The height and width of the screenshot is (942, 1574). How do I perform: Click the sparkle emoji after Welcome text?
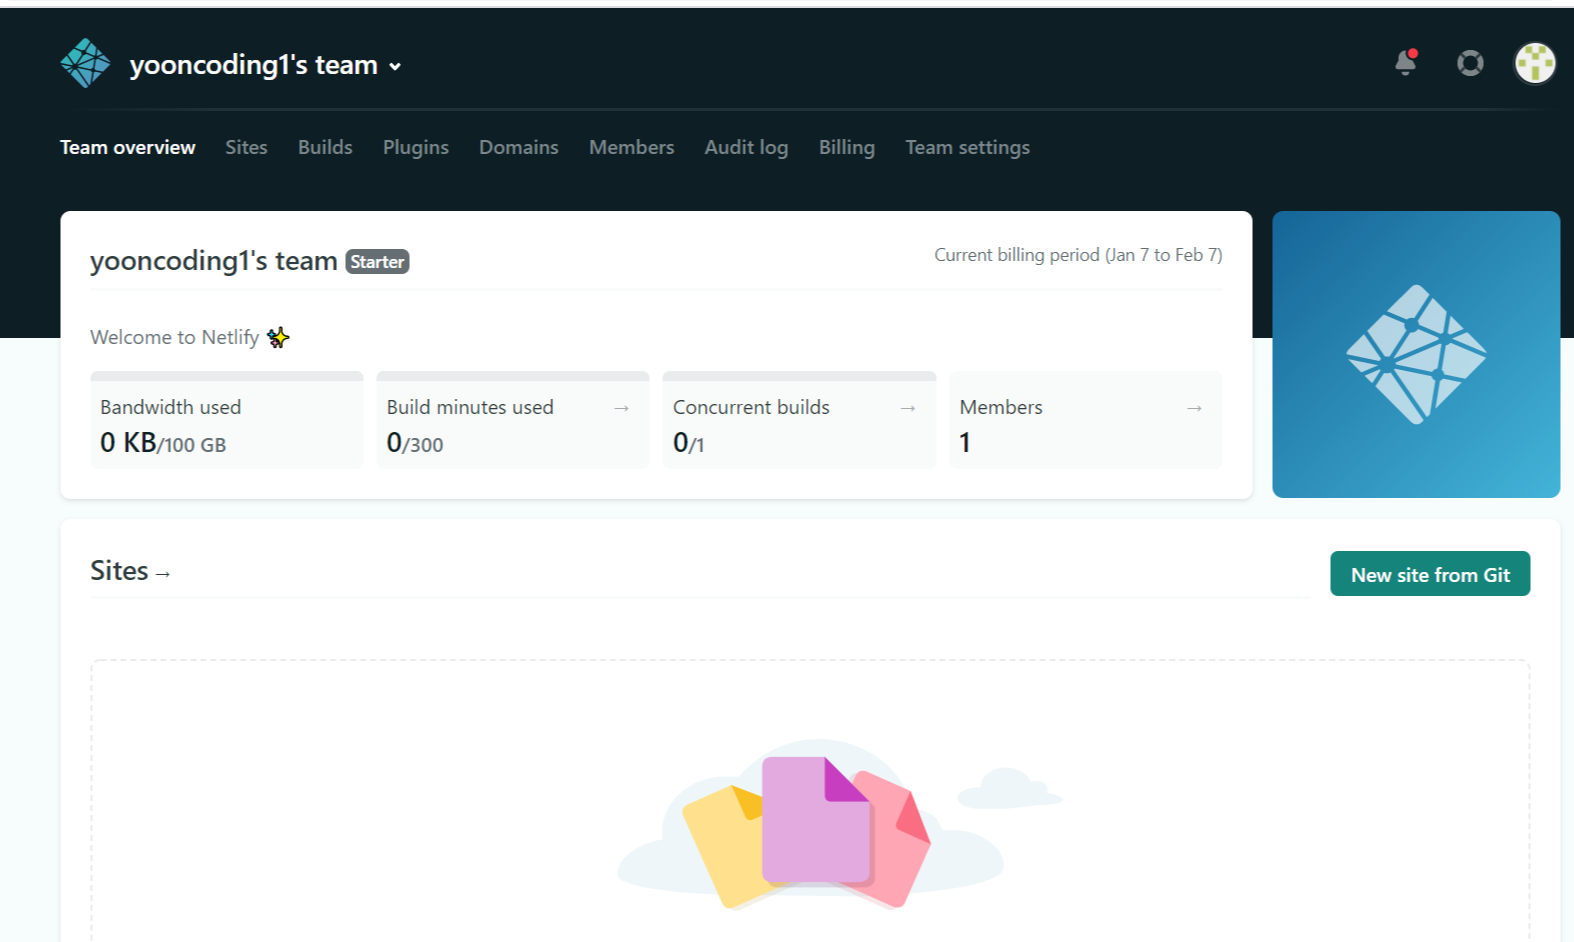pyautogui.click(x=278, y=337)
